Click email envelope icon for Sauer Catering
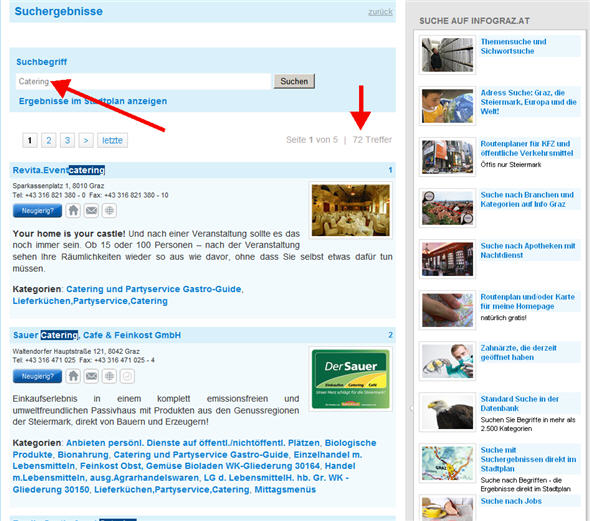Screen dimensions: 590x521 (91, 376)
